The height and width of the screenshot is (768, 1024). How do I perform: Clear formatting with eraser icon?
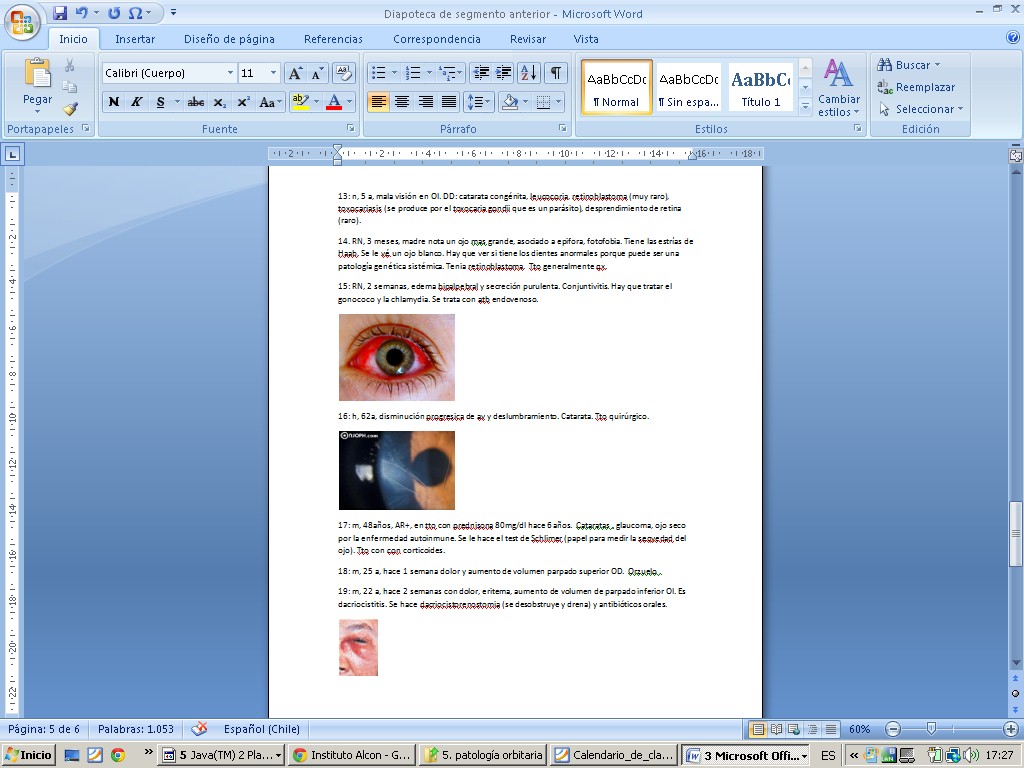343,73
